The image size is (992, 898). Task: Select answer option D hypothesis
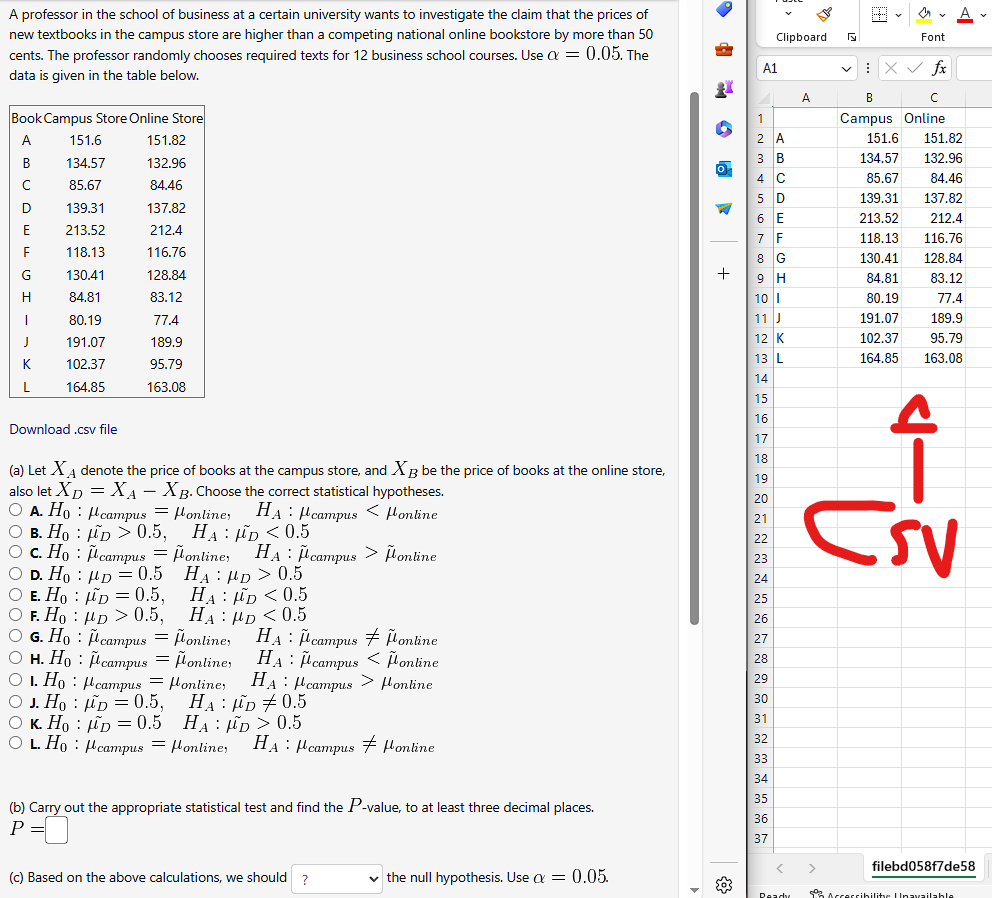15,576
